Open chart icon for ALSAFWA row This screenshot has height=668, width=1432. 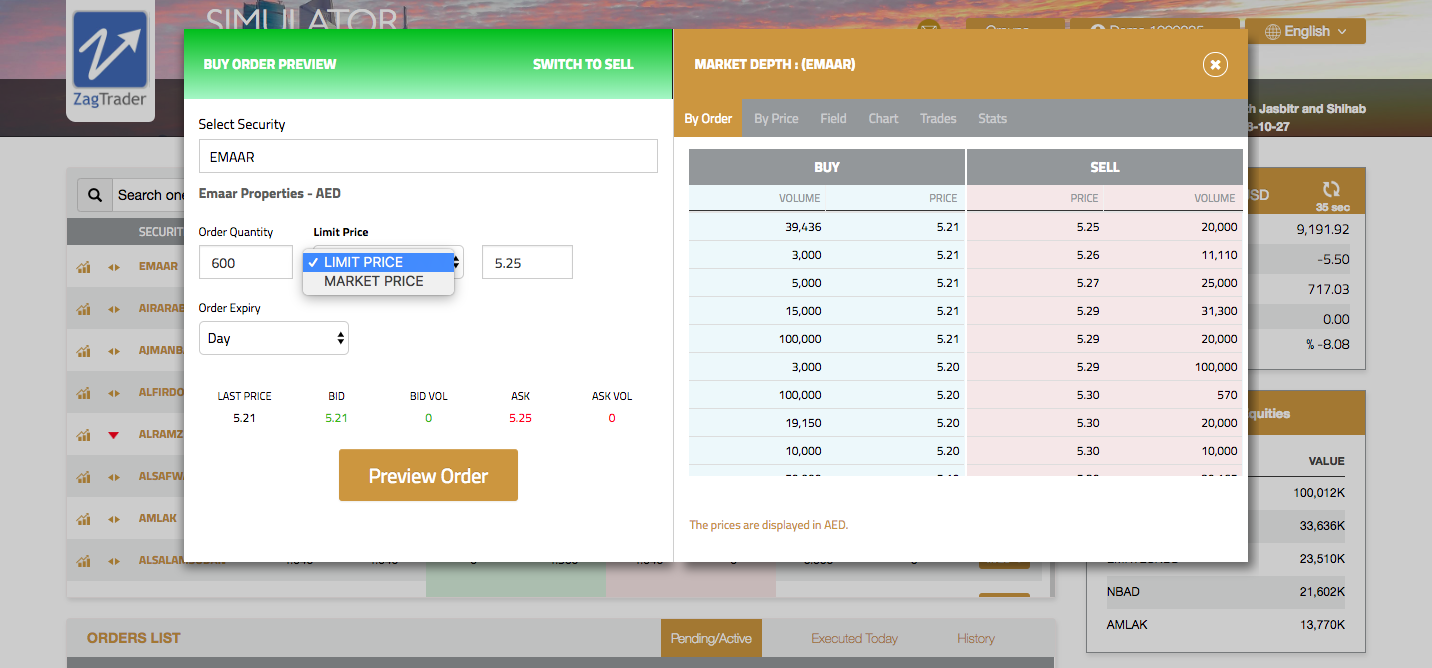click(x=84, y=477)
